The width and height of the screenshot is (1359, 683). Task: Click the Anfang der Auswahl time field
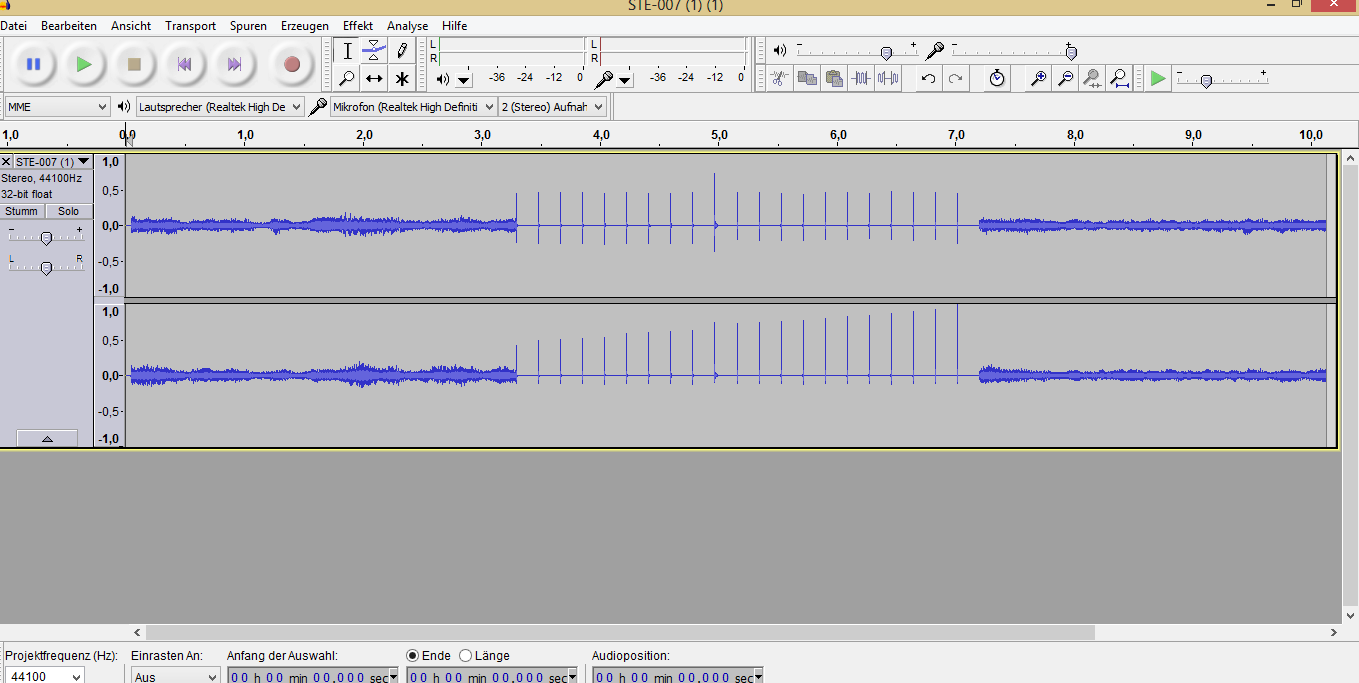pos(313,676)
